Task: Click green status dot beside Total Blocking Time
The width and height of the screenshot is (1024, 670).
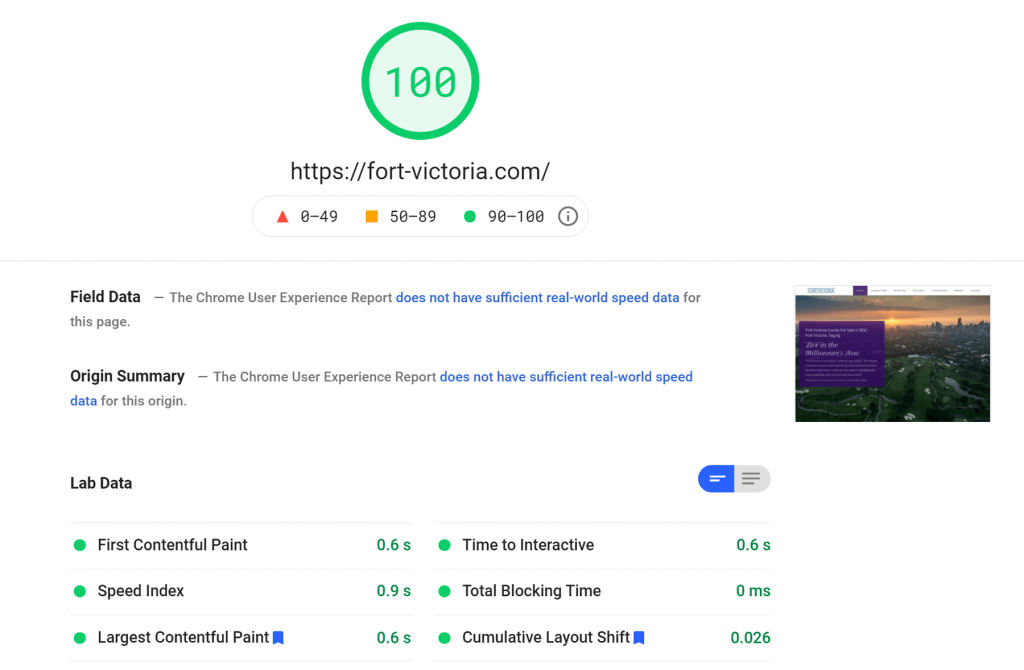Action: (445, 591)
